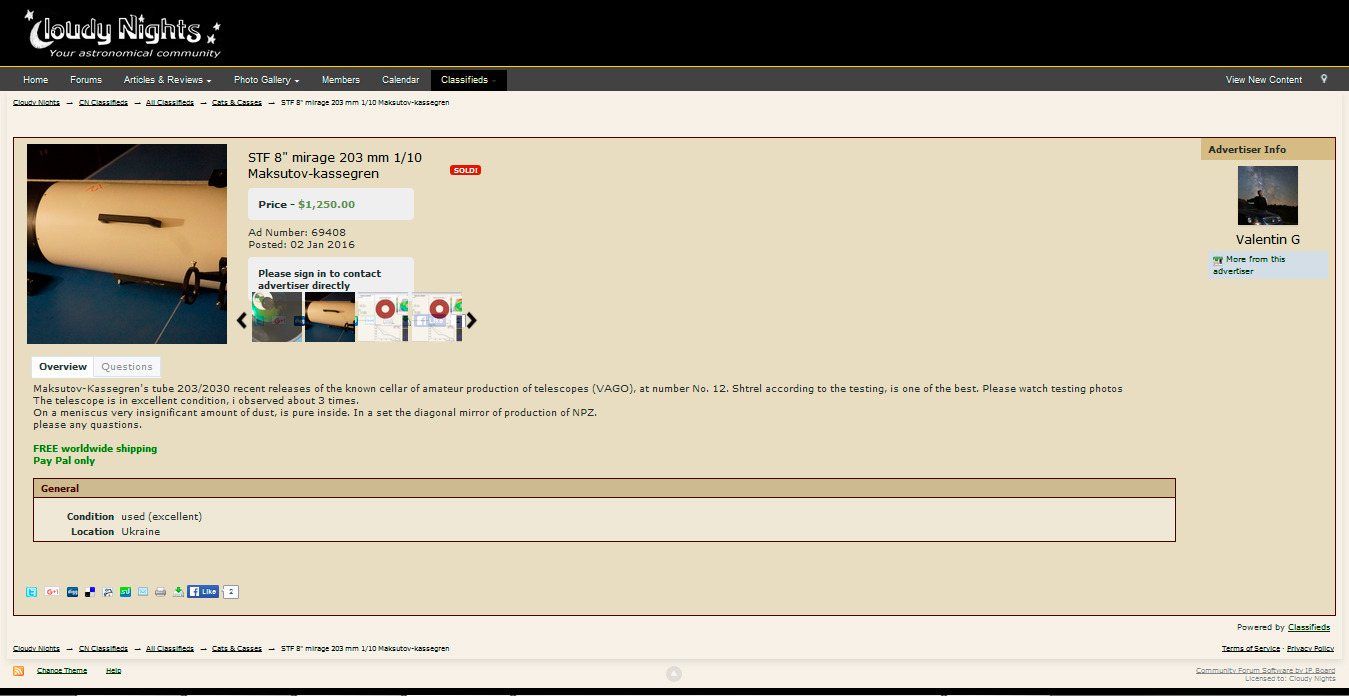Image resolution: width=1349 pixels, height=696 pixels.
Task: Open Valentin G's profile name link
Action: (x=1268, y=240)
